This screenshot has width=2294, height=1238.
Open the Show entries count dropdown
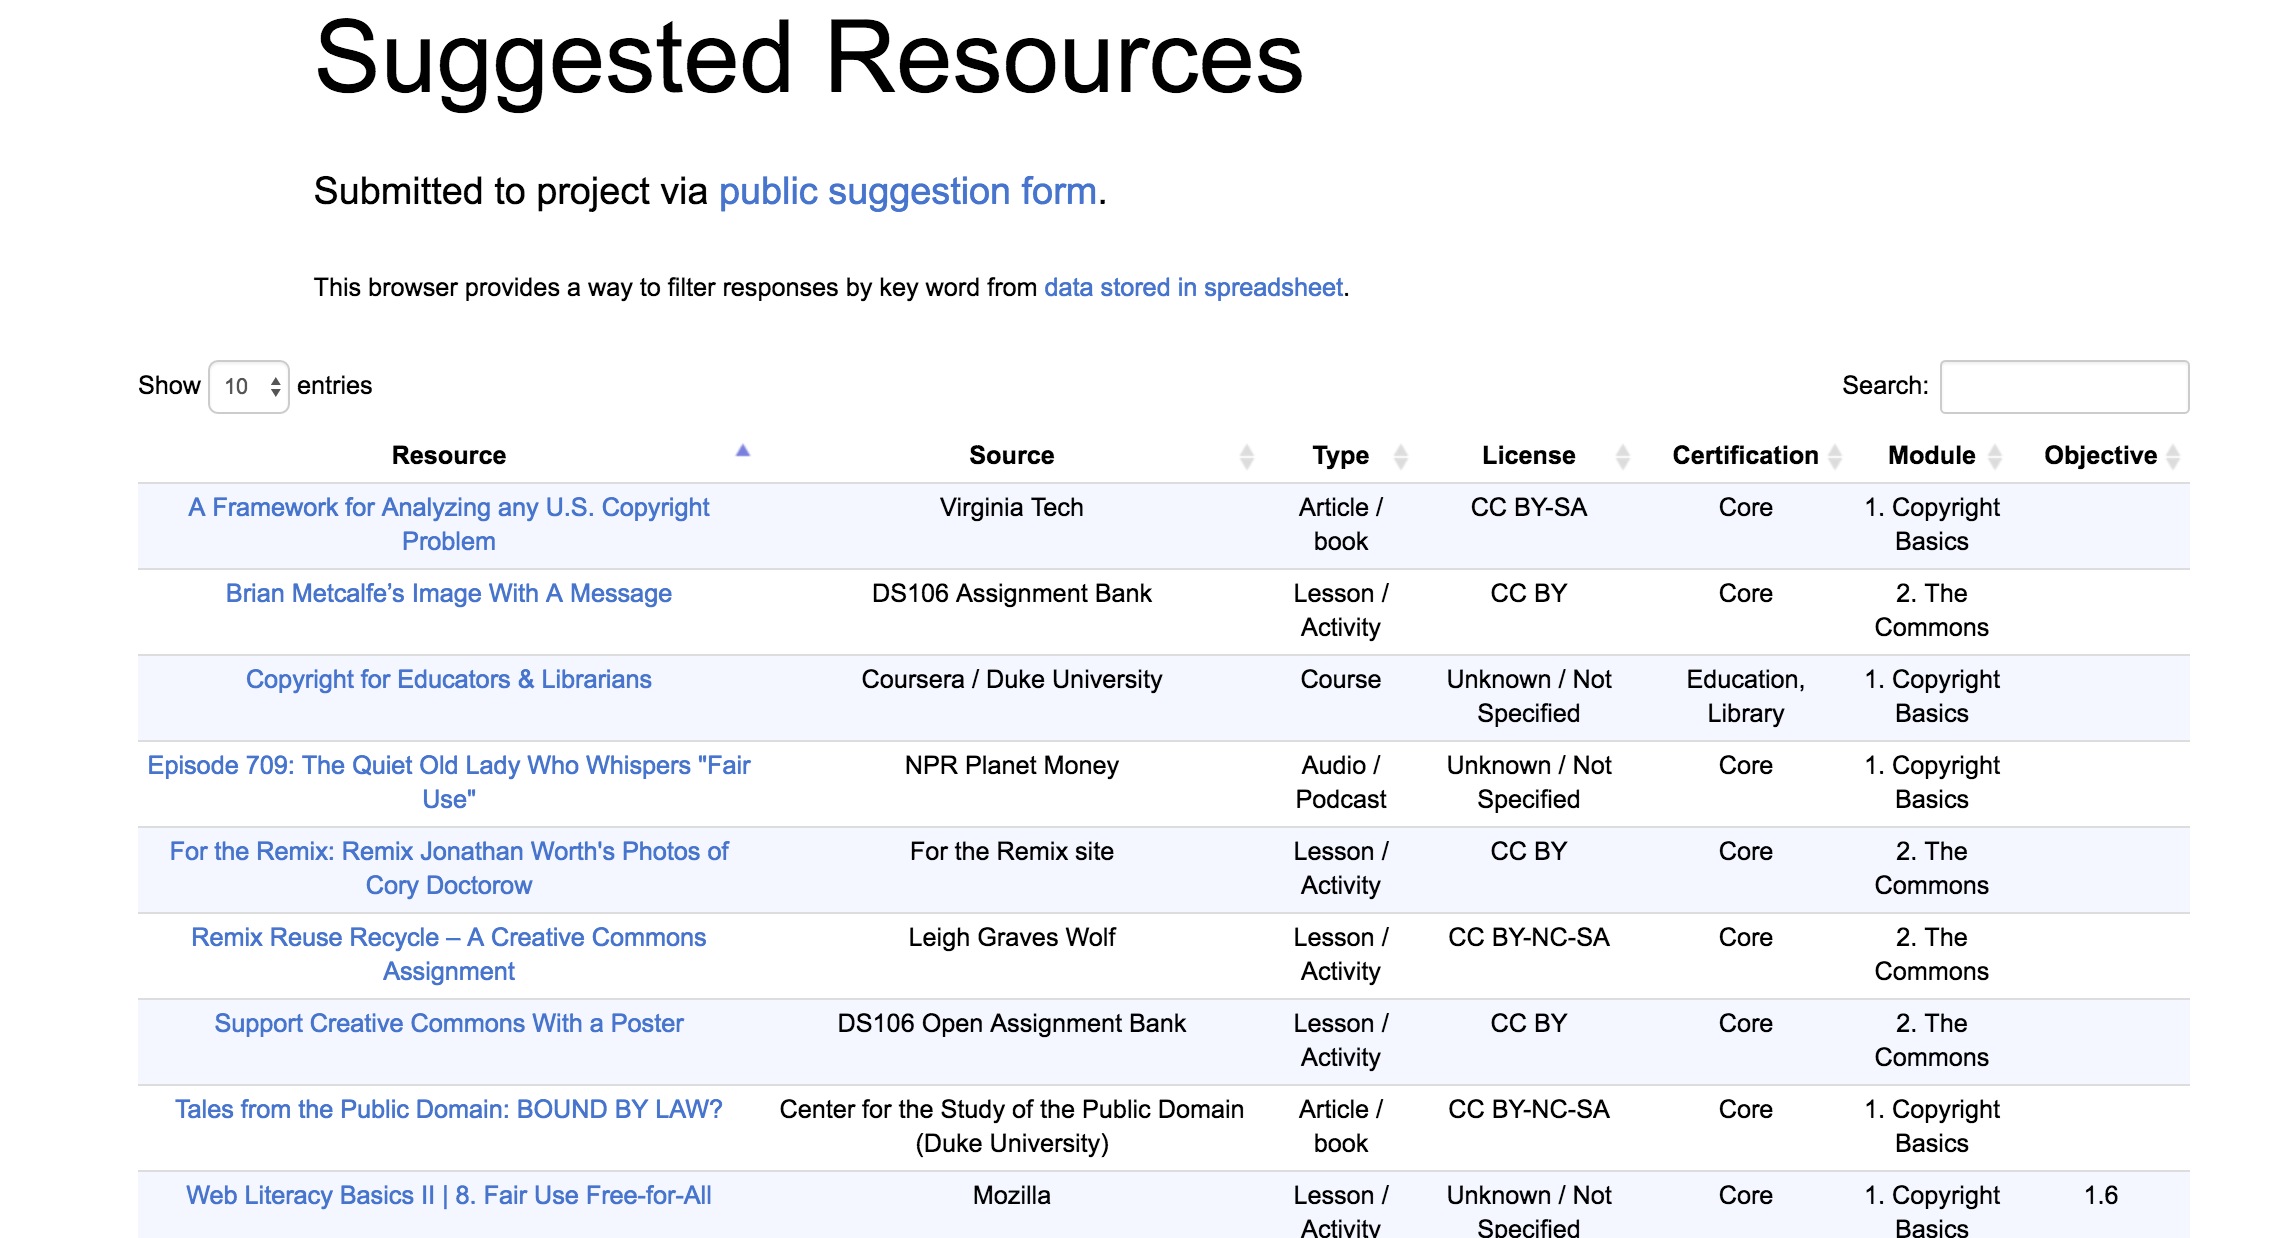pyautogui.click(x=249, y=386)
